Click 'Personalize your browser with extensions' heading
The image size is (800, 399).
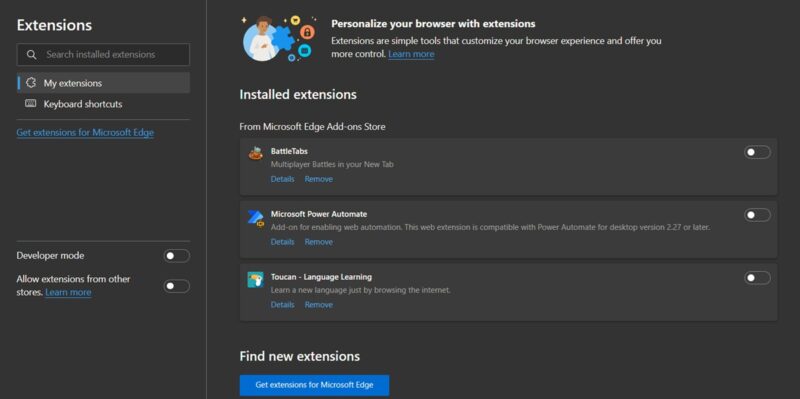(x=433, y=23)
